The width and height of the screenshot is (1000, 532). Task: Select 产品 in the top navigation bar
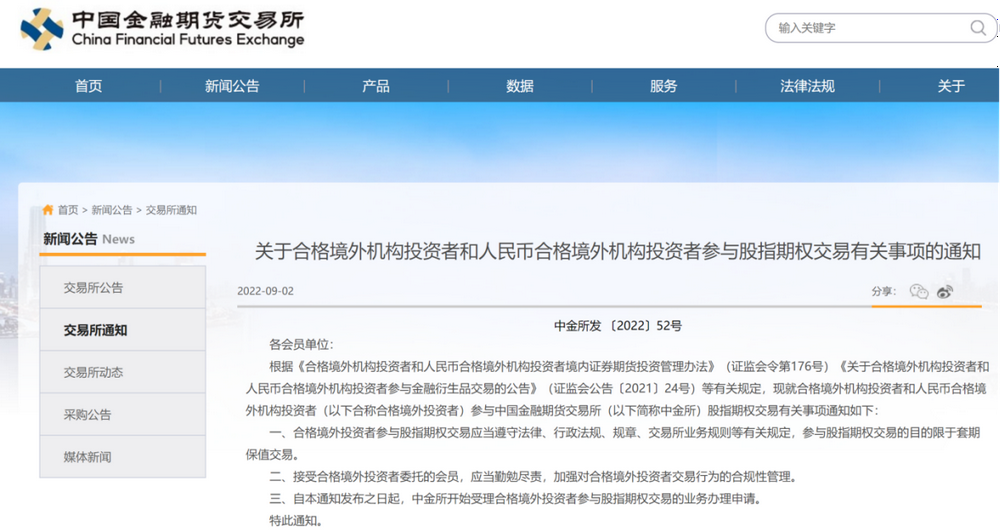pos(376,86)
